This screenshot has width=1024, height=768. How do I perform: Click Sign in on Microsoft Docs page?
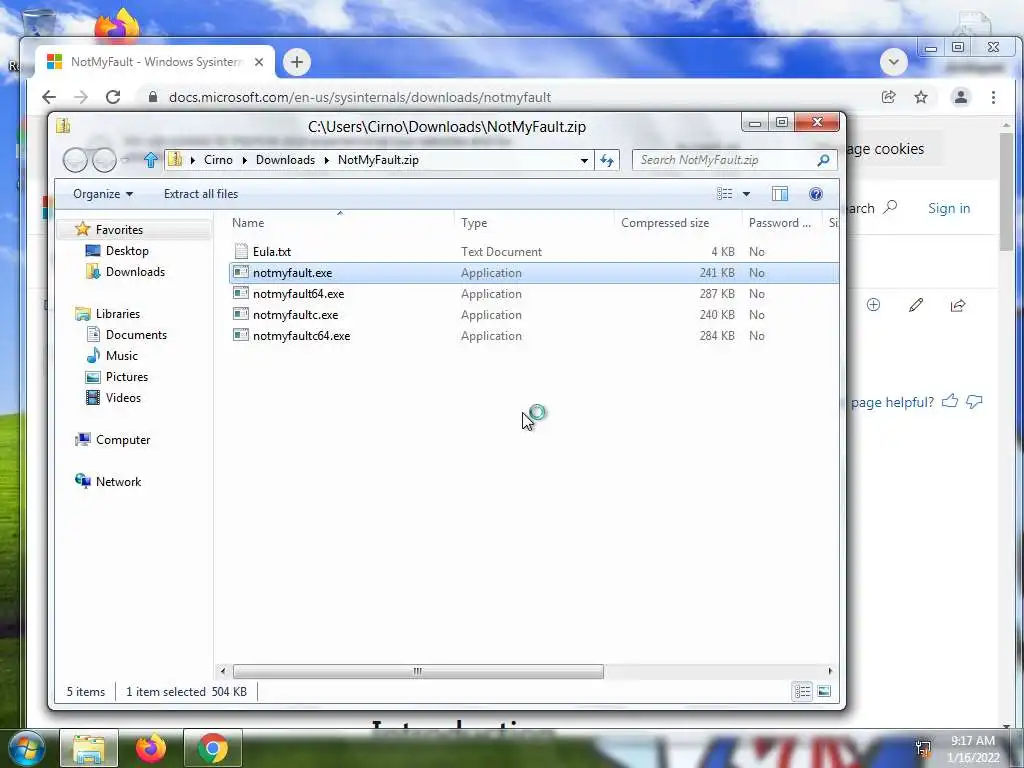[949, 208]
